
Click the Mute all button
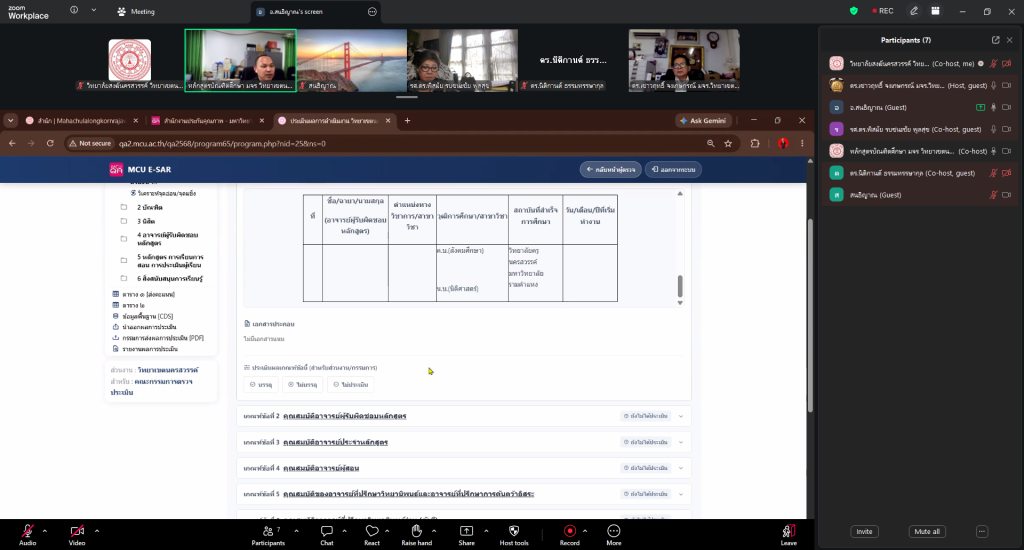927,532
